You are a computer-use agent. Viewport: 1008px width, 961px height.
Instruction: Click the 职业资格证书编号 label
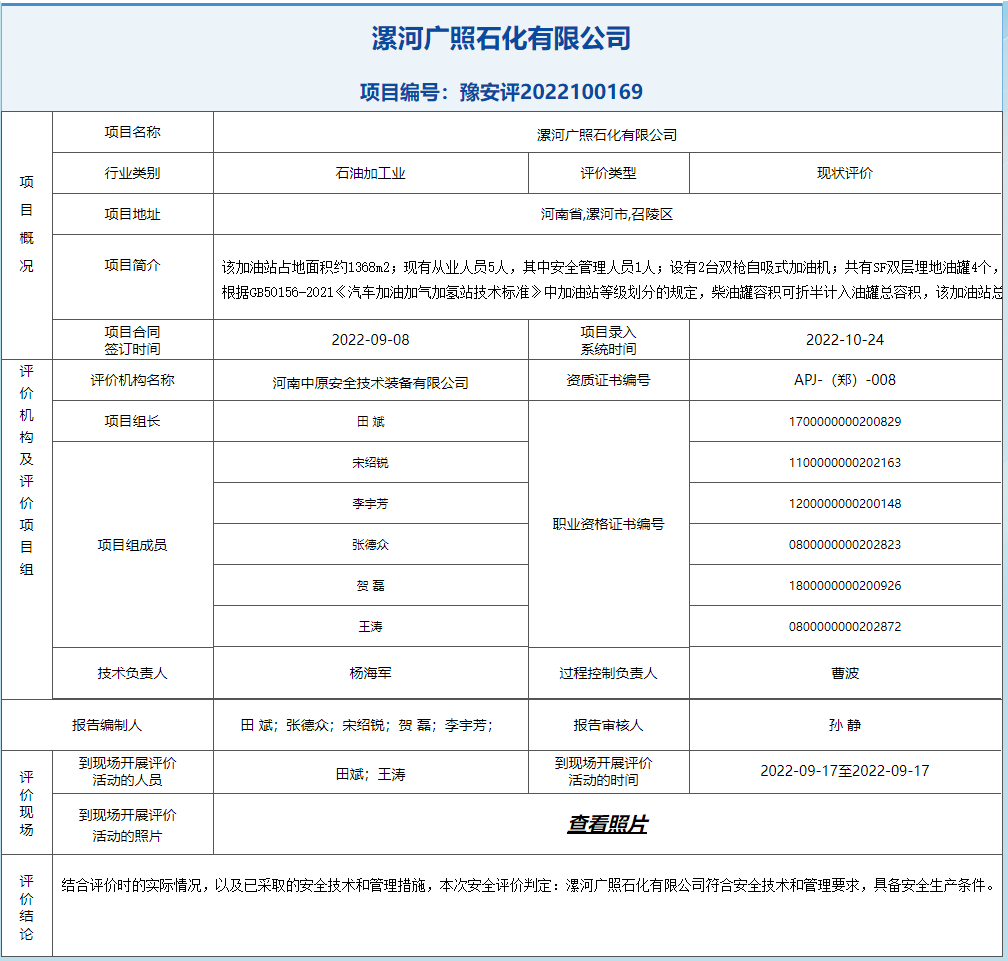coord(608,524)
